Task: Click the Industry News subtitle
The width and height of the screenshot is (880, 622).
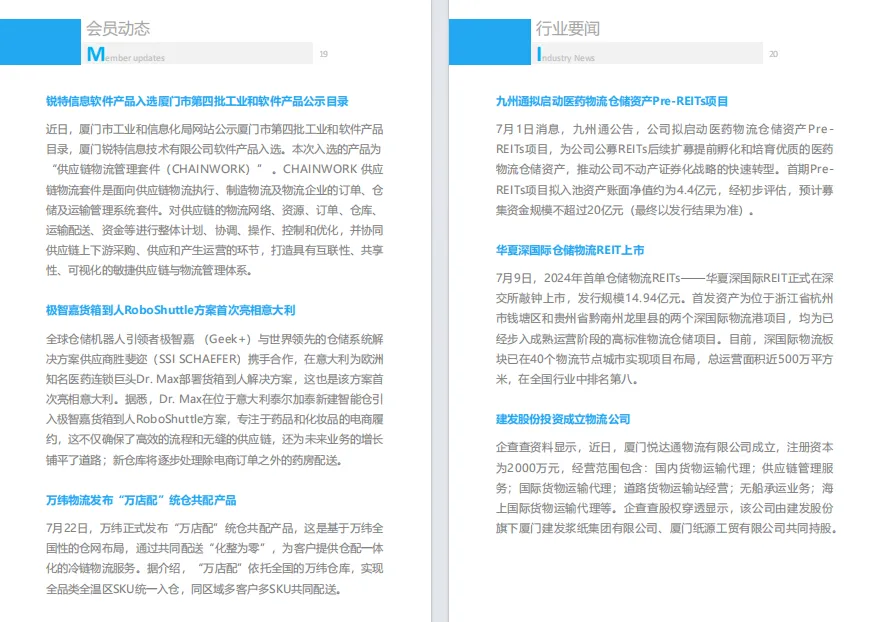Action: coord(566,55)
